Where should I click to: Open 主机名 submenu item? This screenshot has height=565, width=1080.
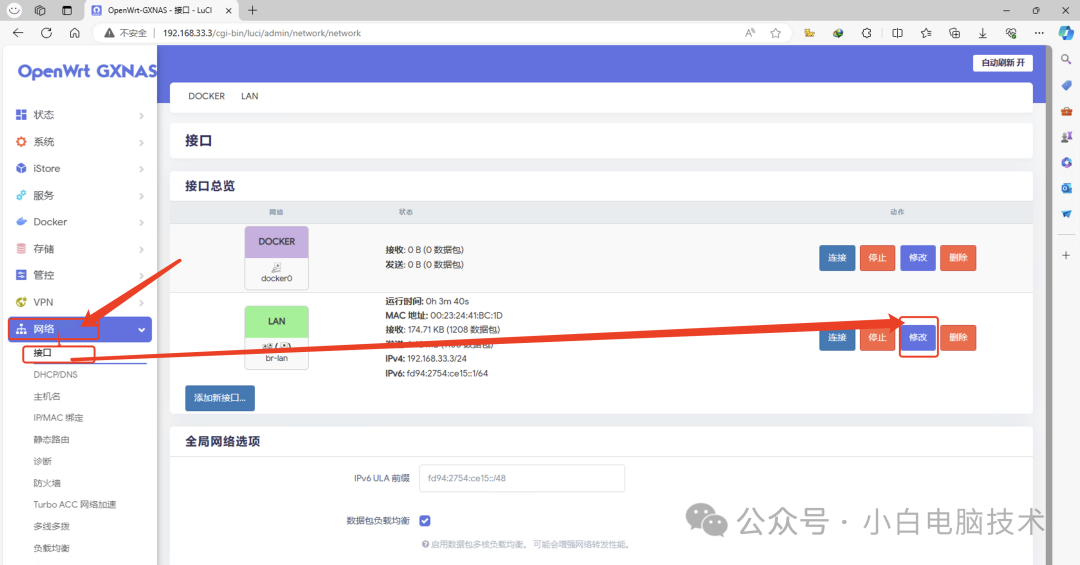coord(47,396)
